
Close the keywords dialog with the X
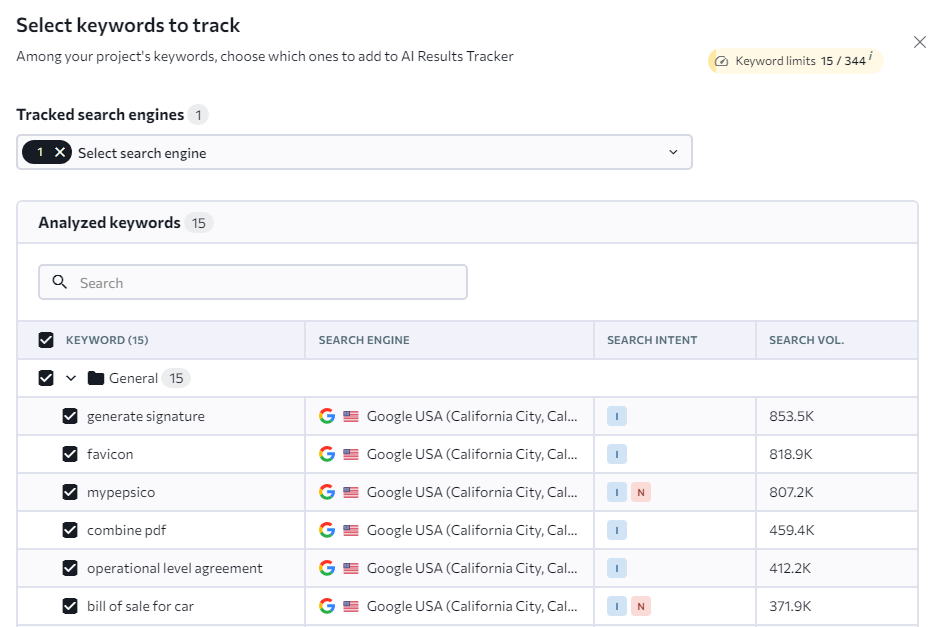click(x=919, y=42)
